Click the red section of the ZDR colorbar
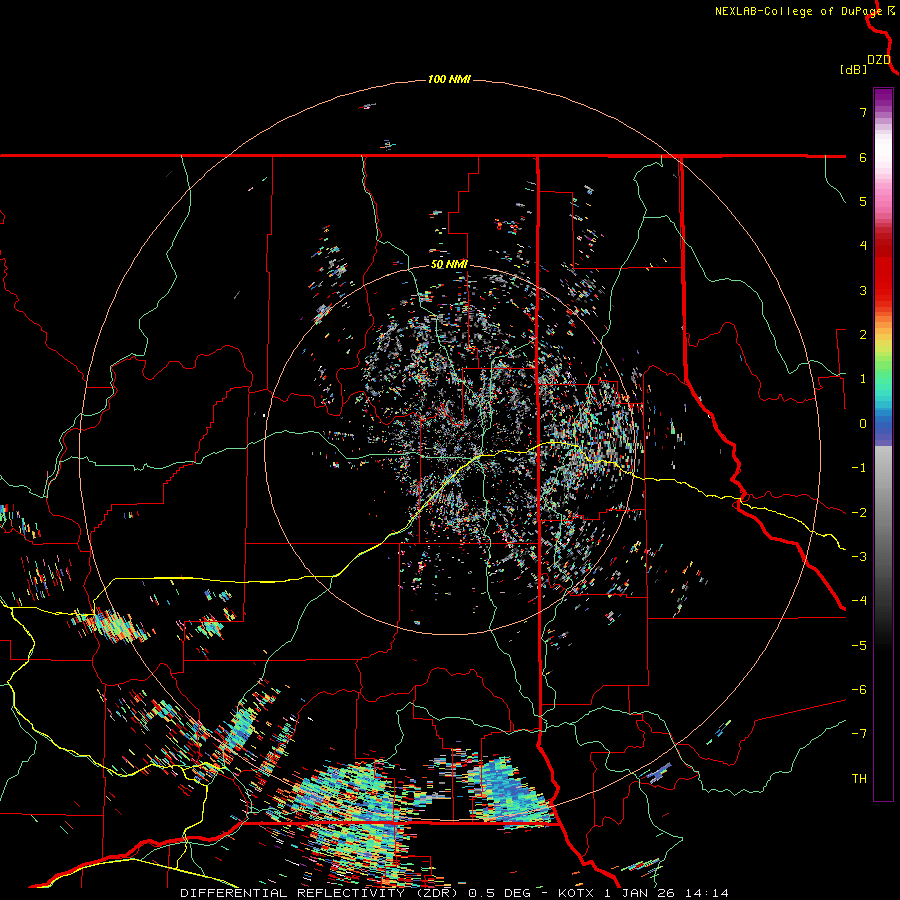This screenshot has height=900, width=900. [x=883, y=270]
